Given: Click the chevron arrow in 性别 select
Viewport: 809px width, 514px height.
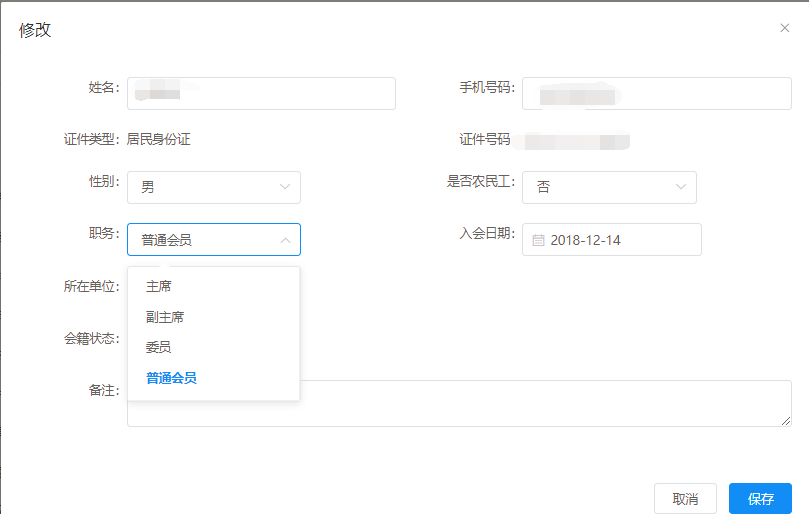Looking at the screenshot, I should [x=285, y=187].
